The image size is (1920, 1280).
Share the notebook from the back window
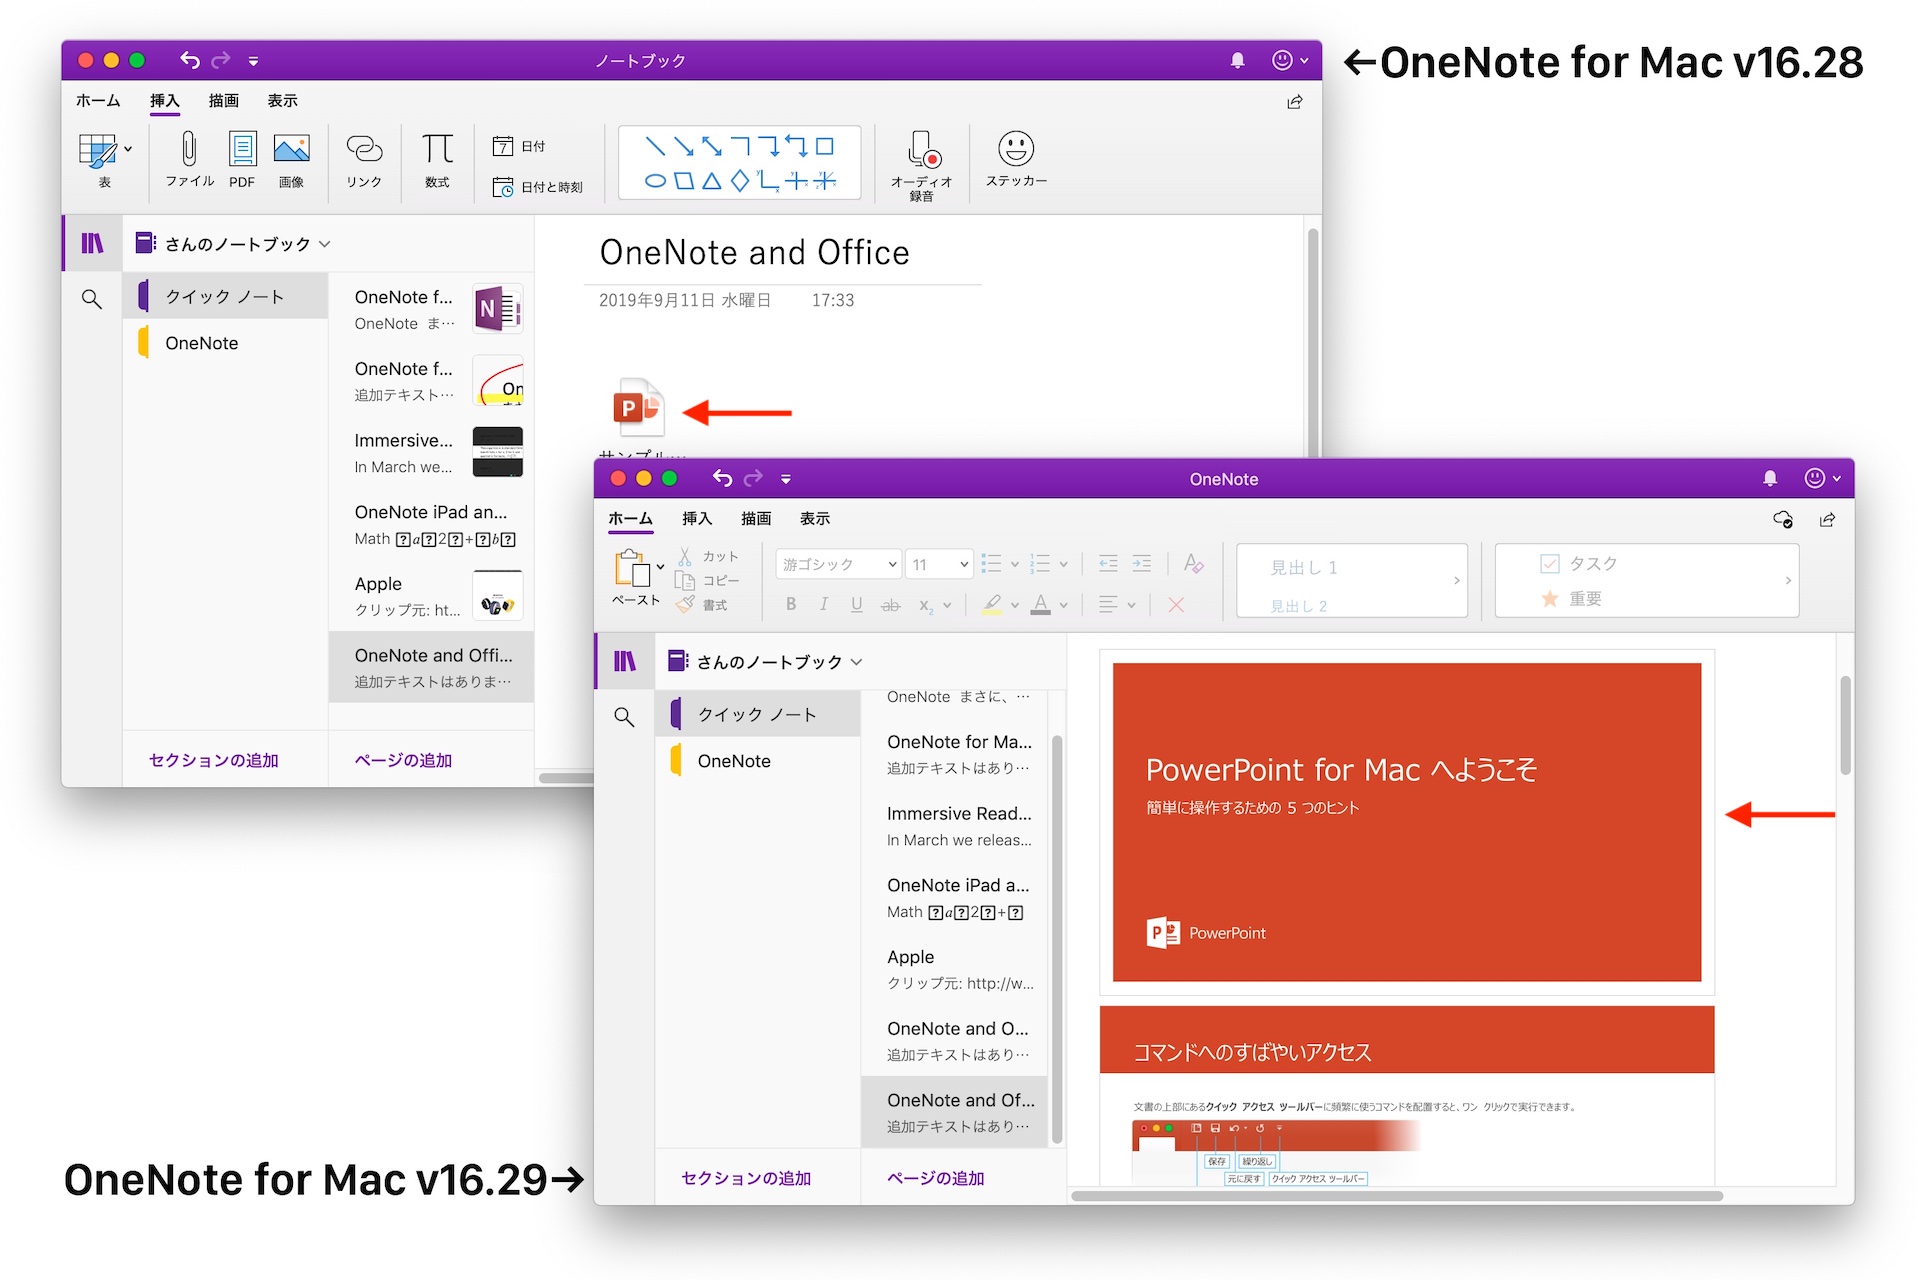(x=1295, y=102)
